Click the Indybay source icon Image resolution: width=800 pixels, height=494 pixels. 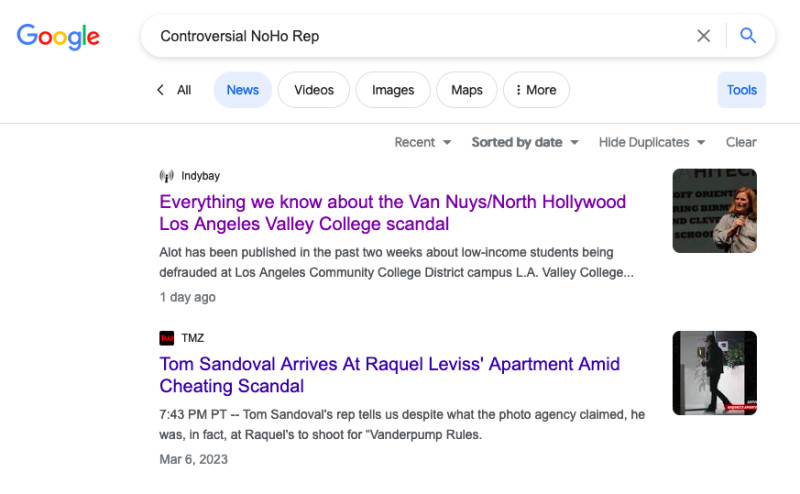167,176
